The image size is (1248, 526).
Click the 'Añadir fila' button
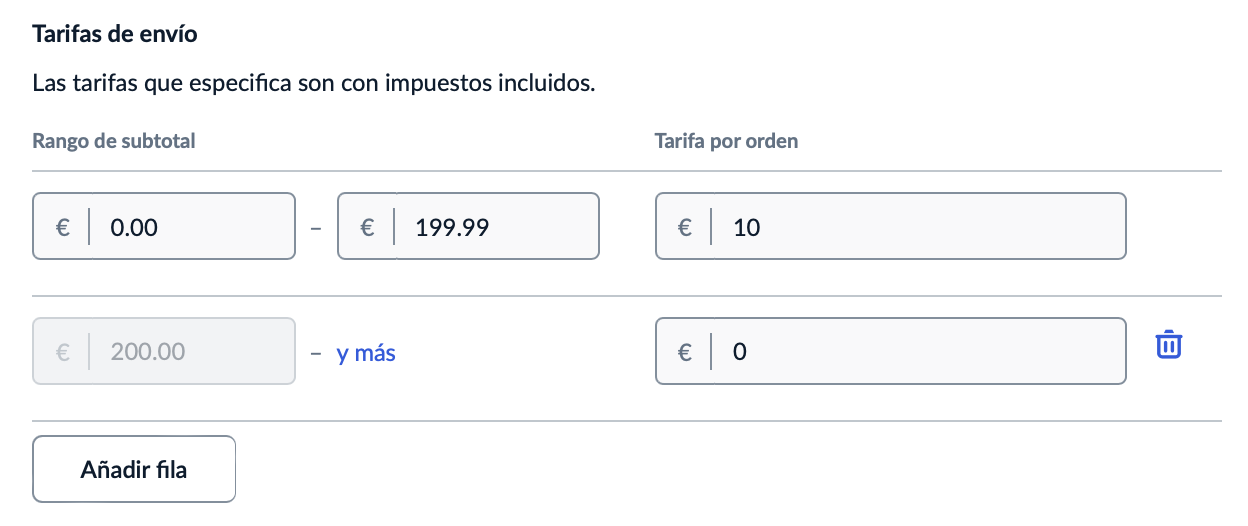[134, 469]
